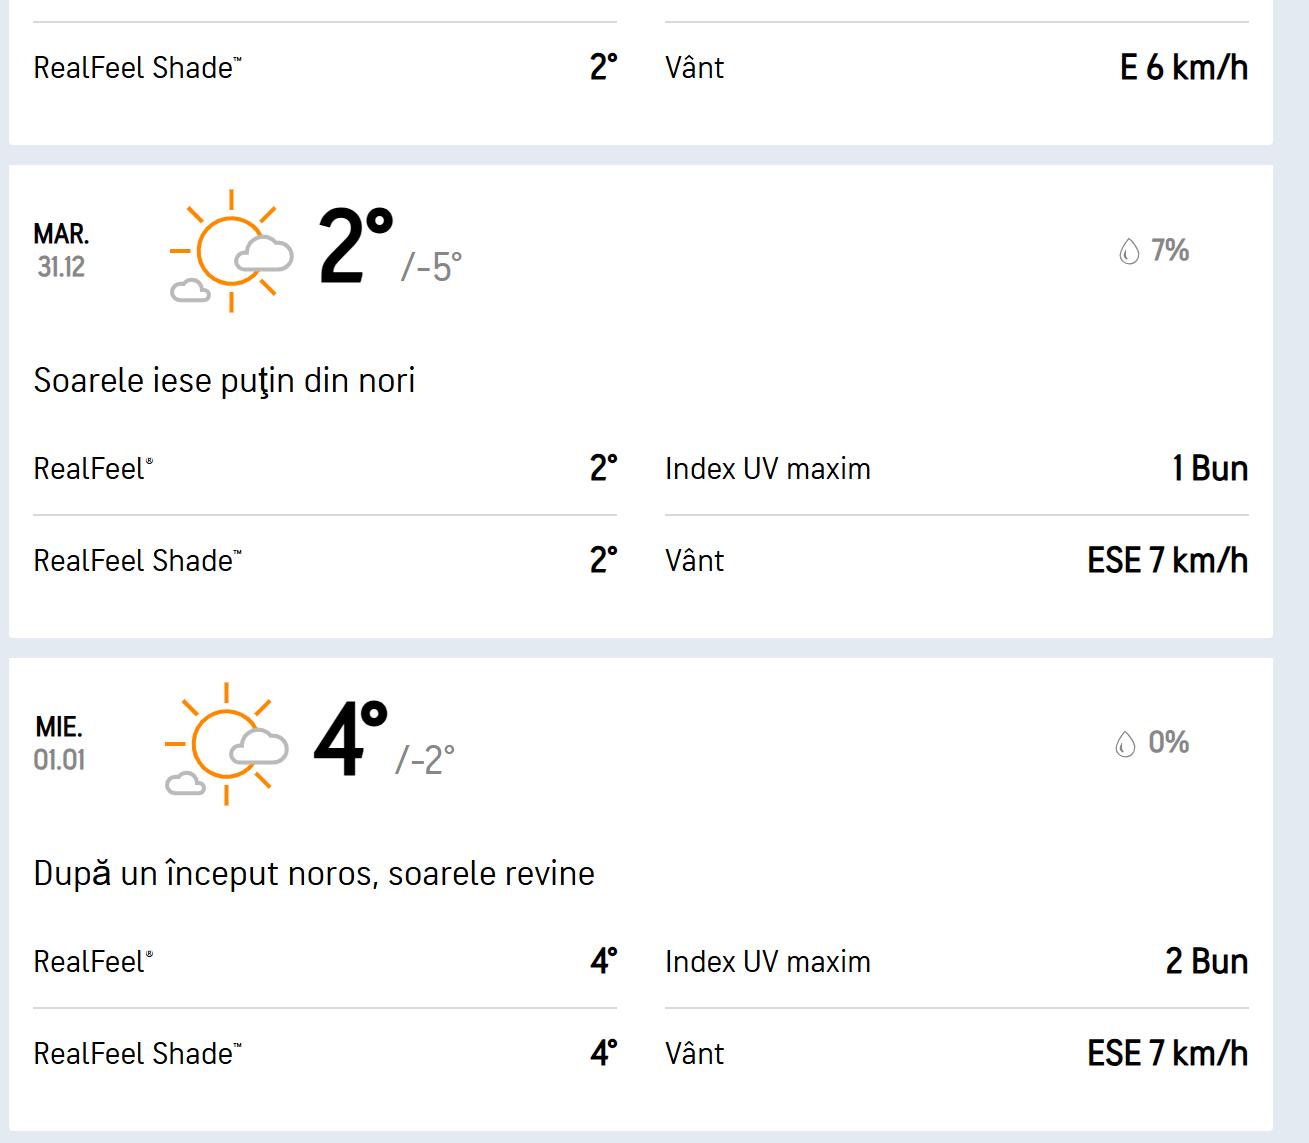Click the /-2° low temperature
Viewport: 1309px width, 1143px height.
(425, 760)
